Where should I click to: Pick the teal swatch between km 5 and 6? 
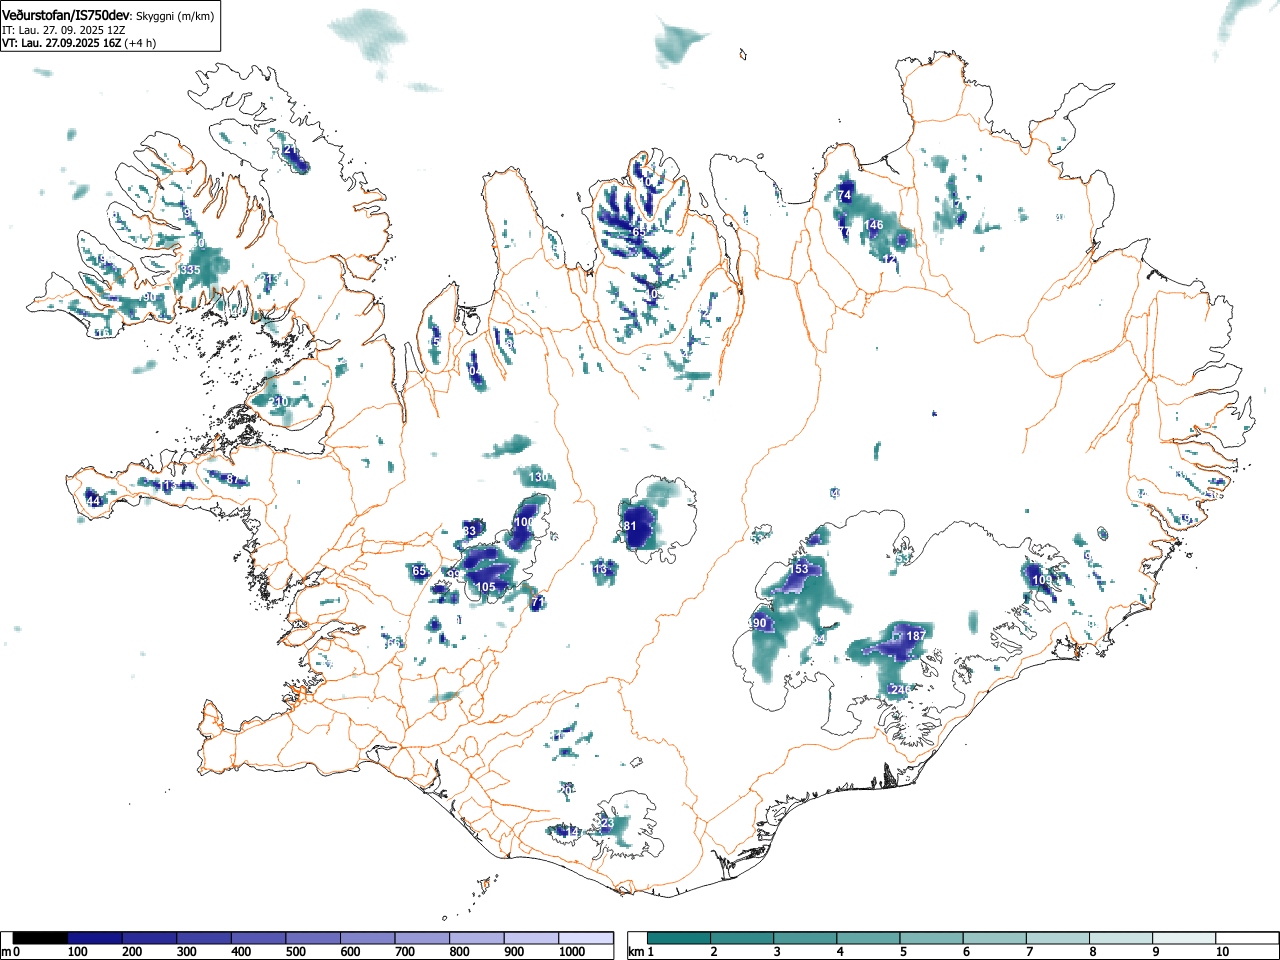[932, 938]
